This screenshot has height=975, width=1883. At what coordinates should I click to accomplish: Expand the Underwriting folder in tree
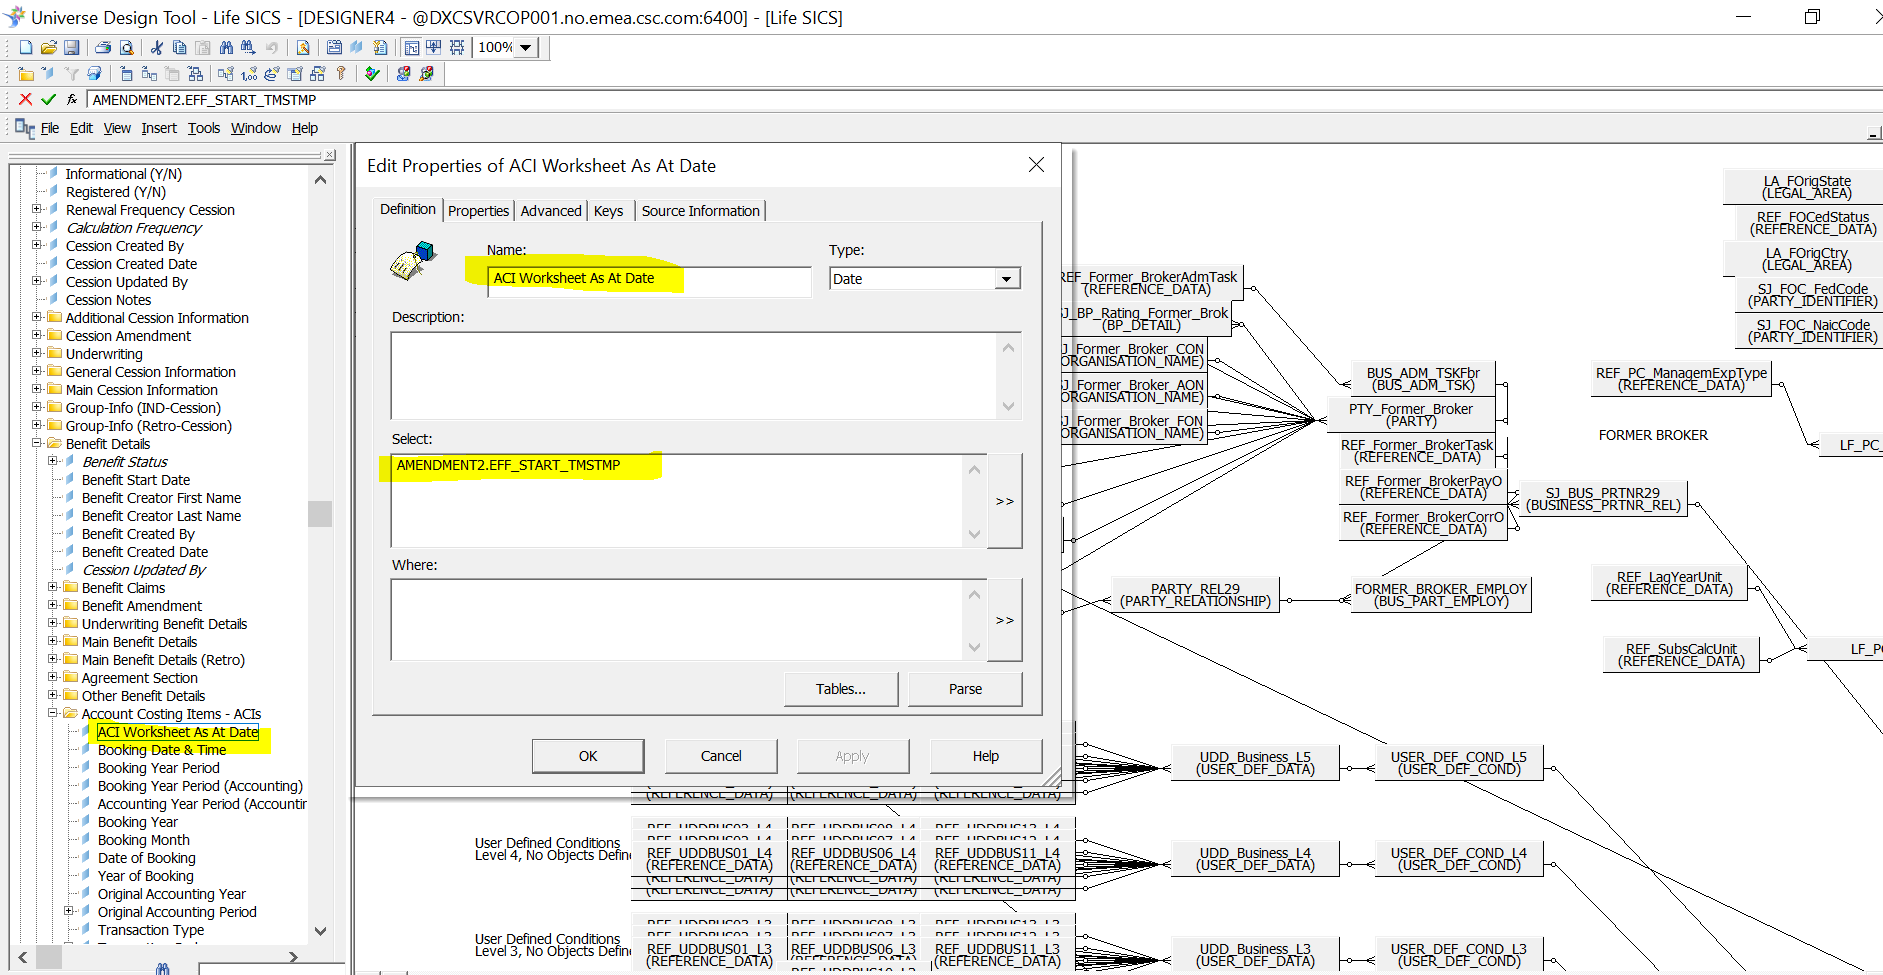click(x=37, y=354)
